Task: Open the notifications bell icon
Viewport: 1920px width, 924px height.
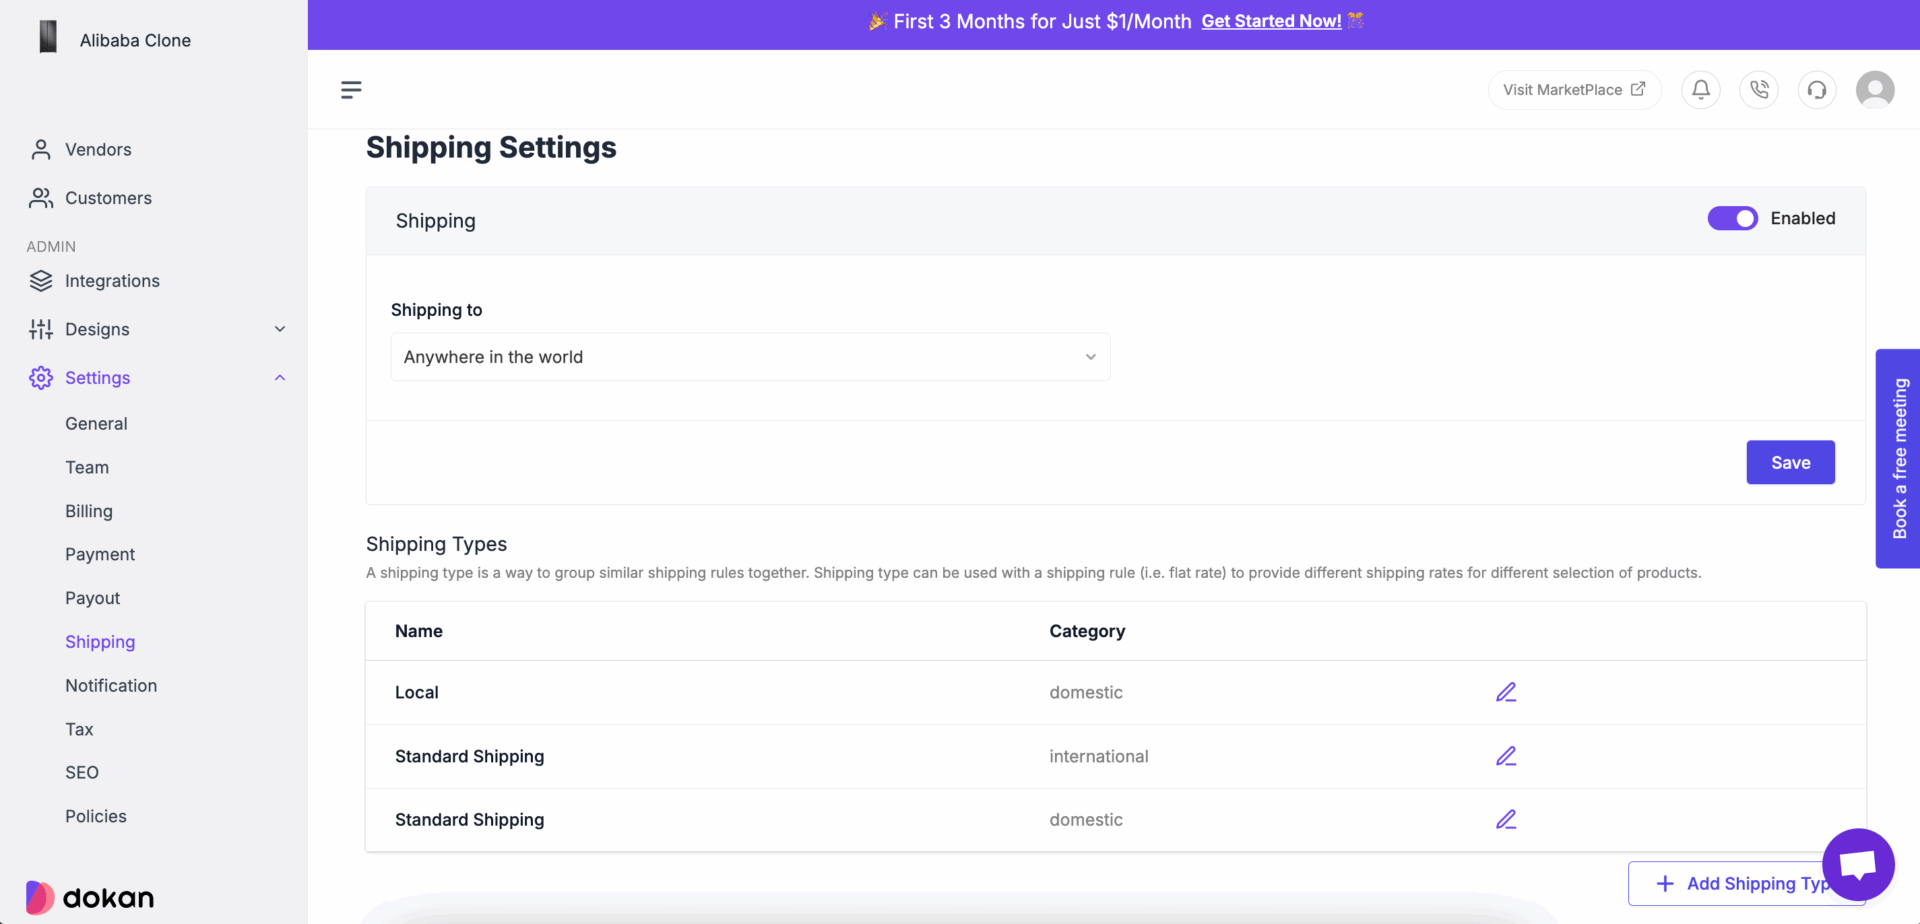Action: coord(1700,90)
